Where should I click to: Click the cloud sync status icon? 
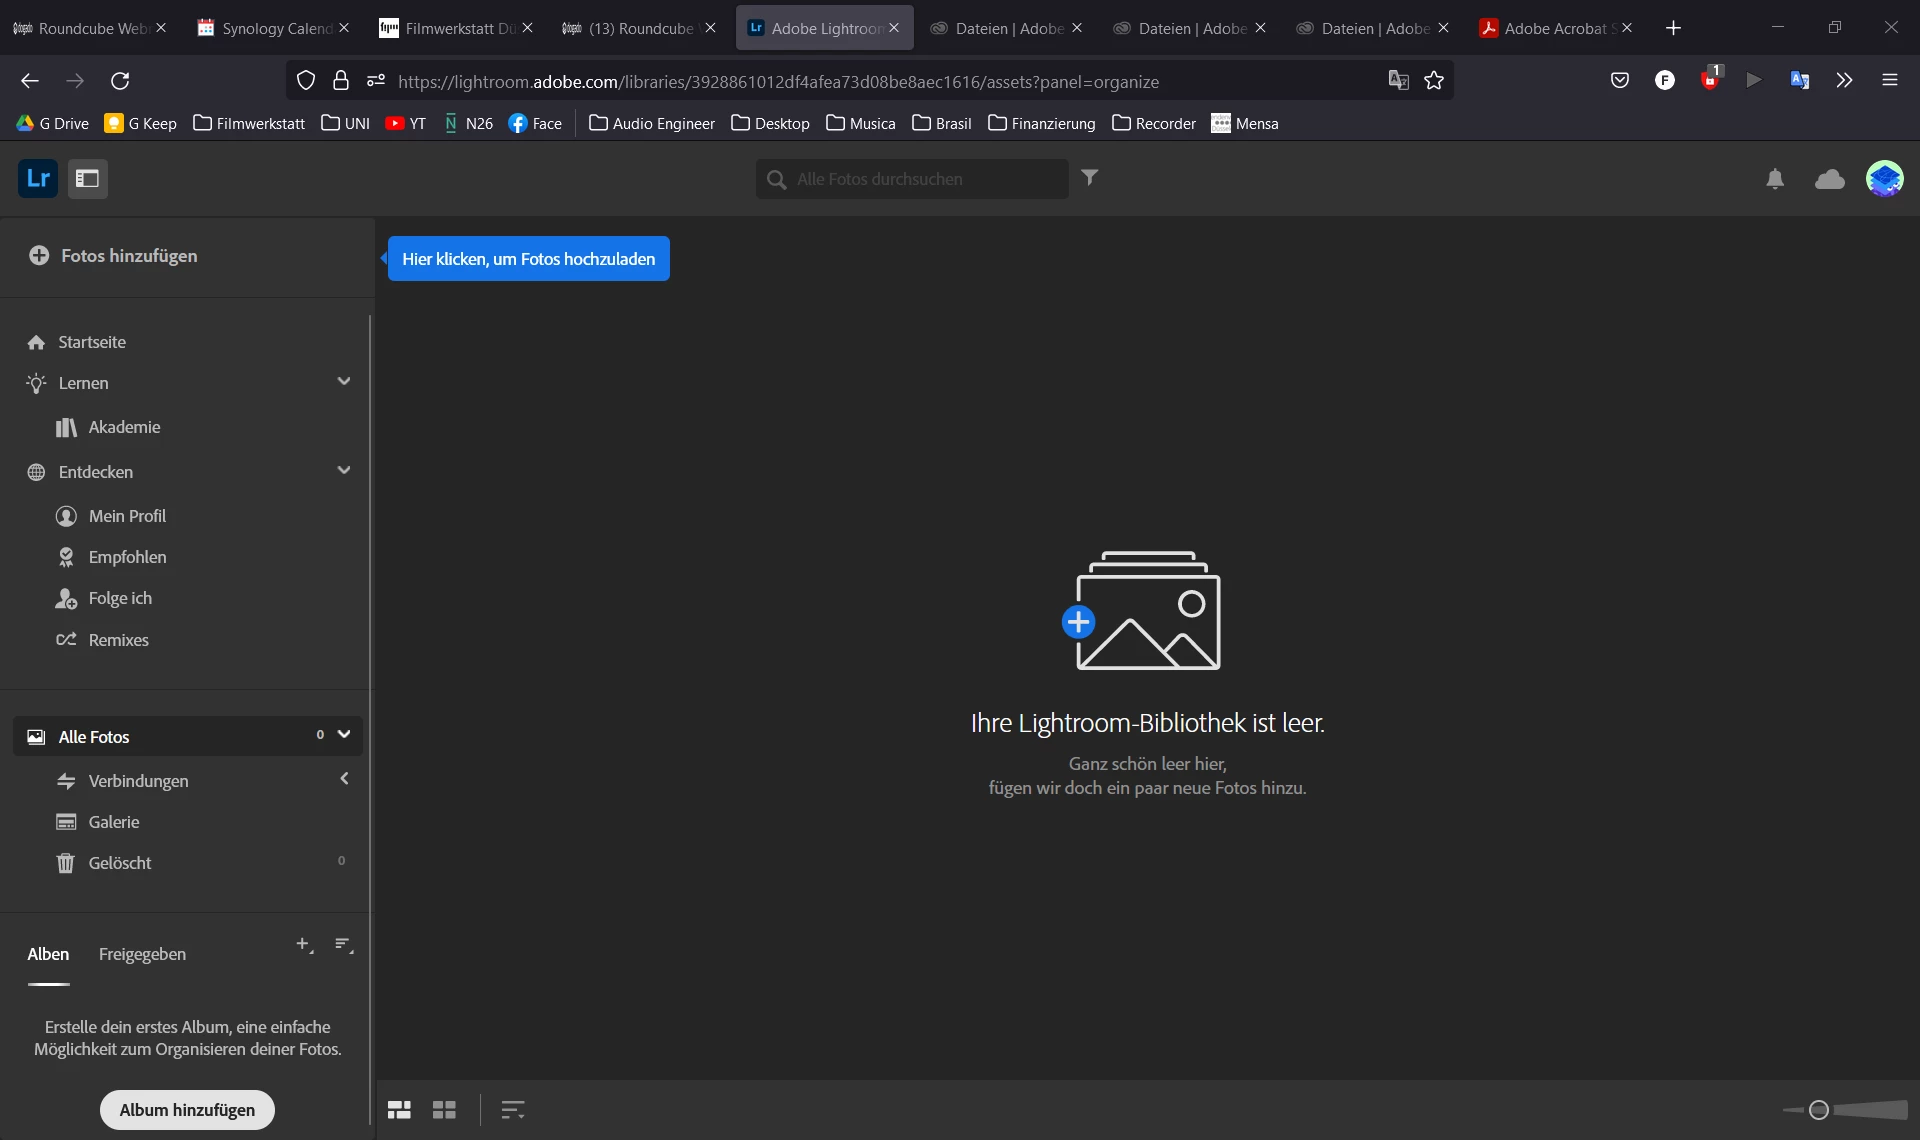(1829, 179)
